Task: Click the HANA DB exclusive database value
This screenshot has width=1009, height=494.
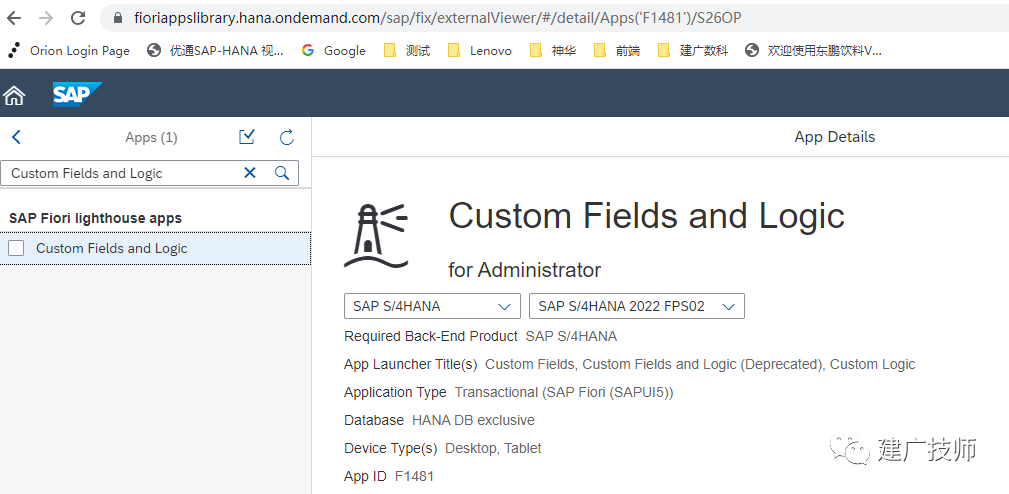Action: click(x=473, y=420)
